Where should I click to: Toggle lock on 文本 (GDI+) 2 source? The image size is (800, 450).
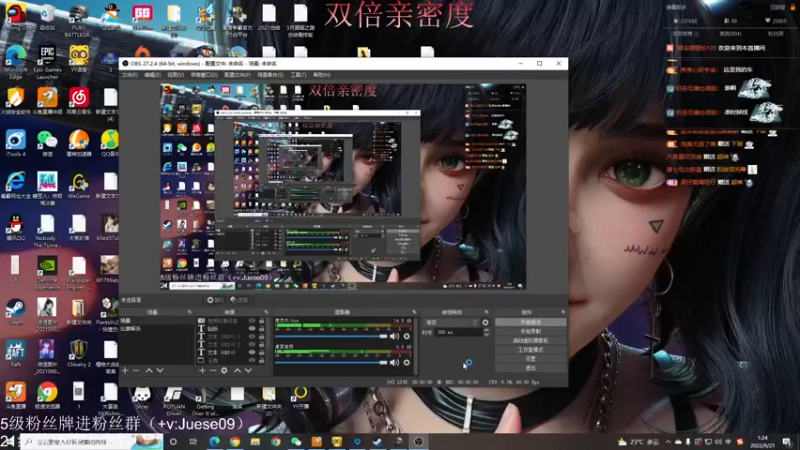(x=262, y=344)
